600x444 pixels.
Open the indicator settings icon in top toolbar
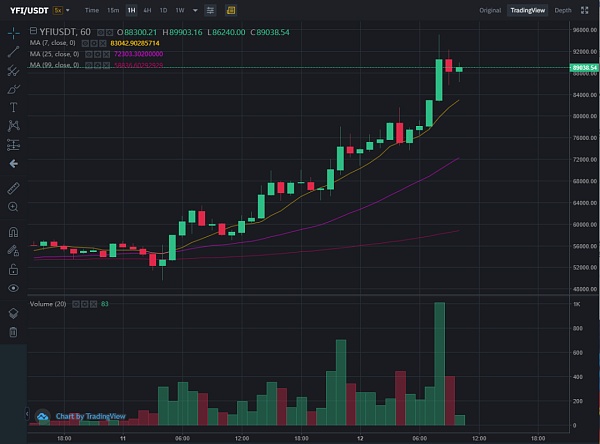point(210,10)
